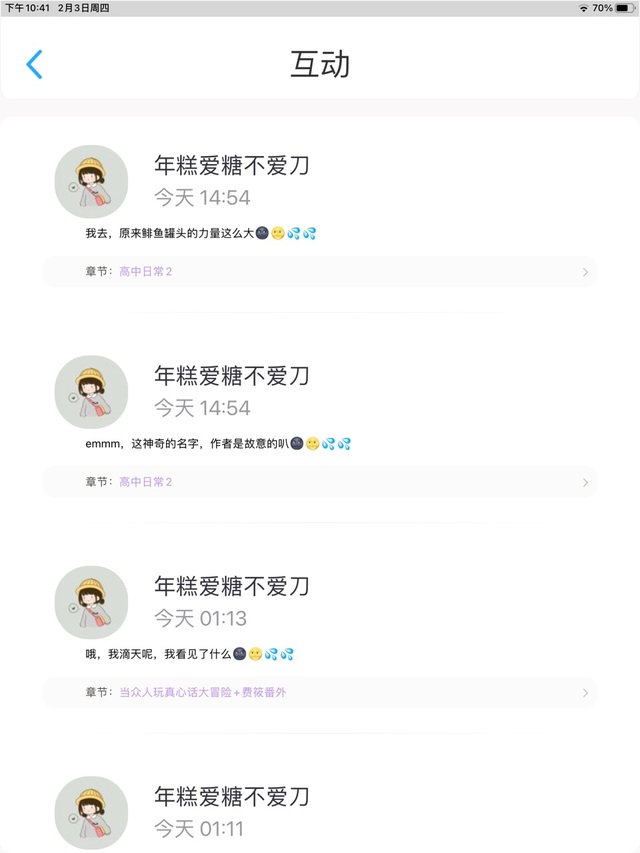Select comment 我去，原来鲱鱼罐头的力量这么大

click(170, 234)
